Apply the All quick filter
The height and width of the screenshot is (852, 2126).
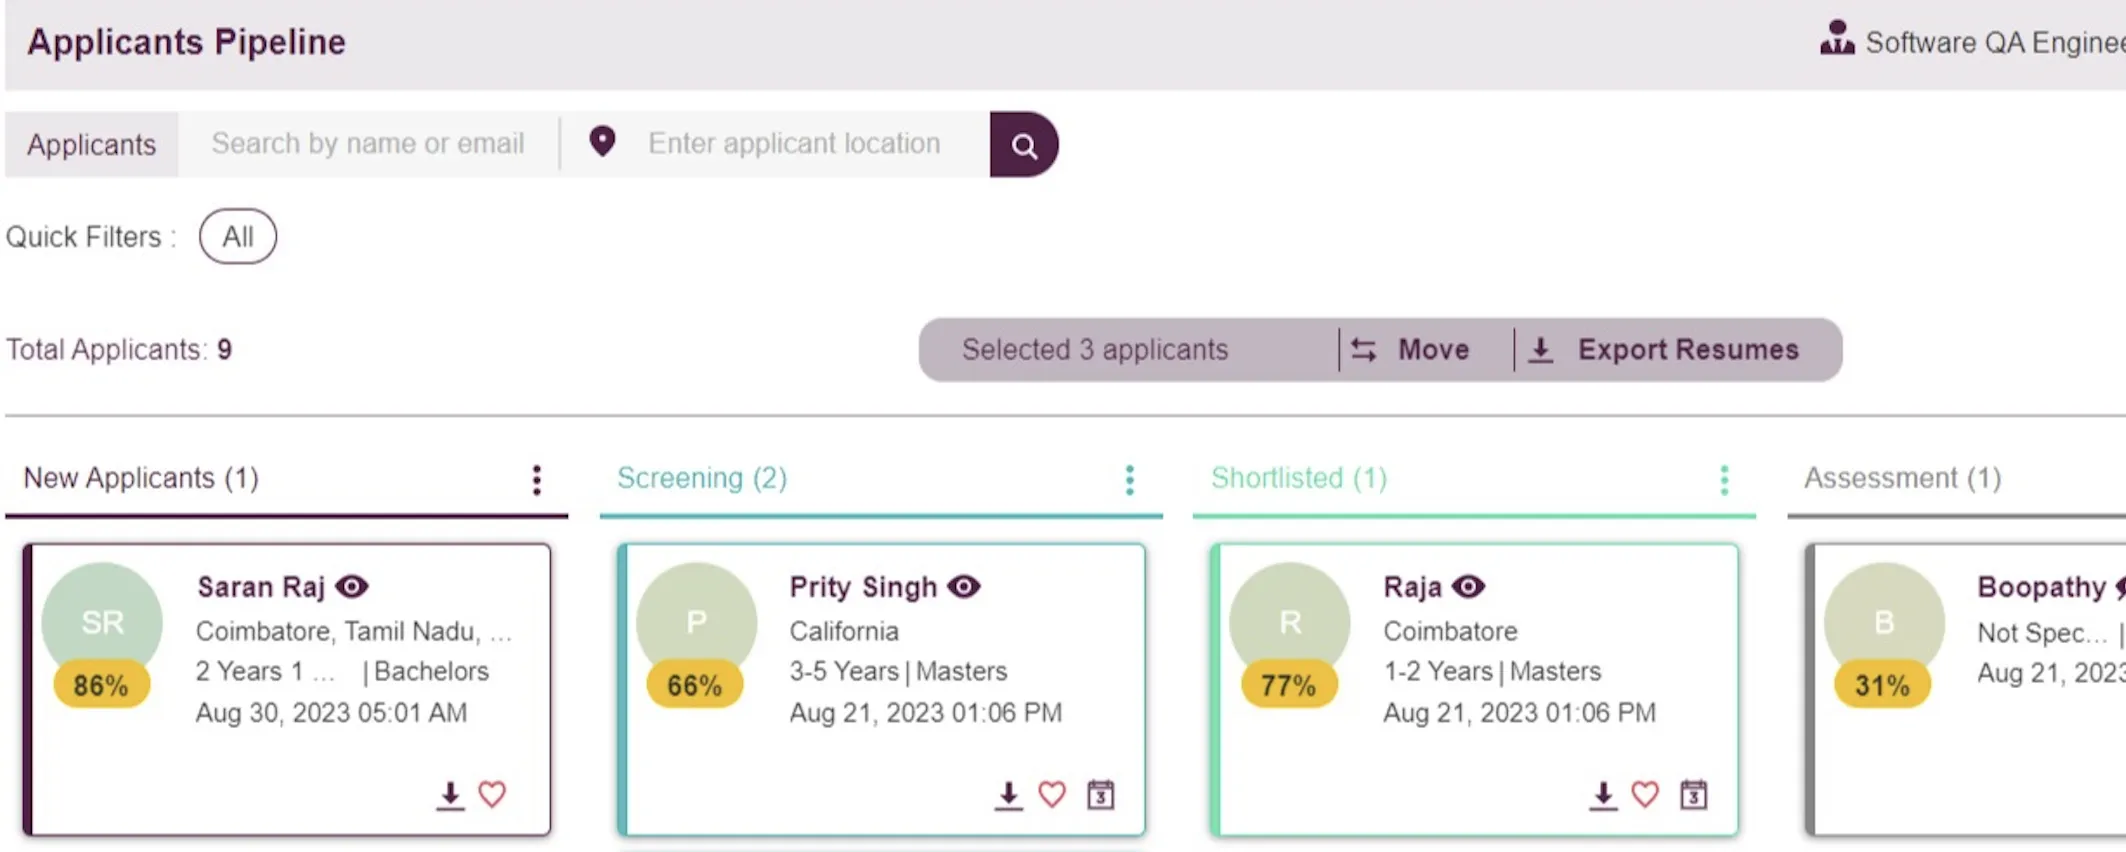click(238, 236)
